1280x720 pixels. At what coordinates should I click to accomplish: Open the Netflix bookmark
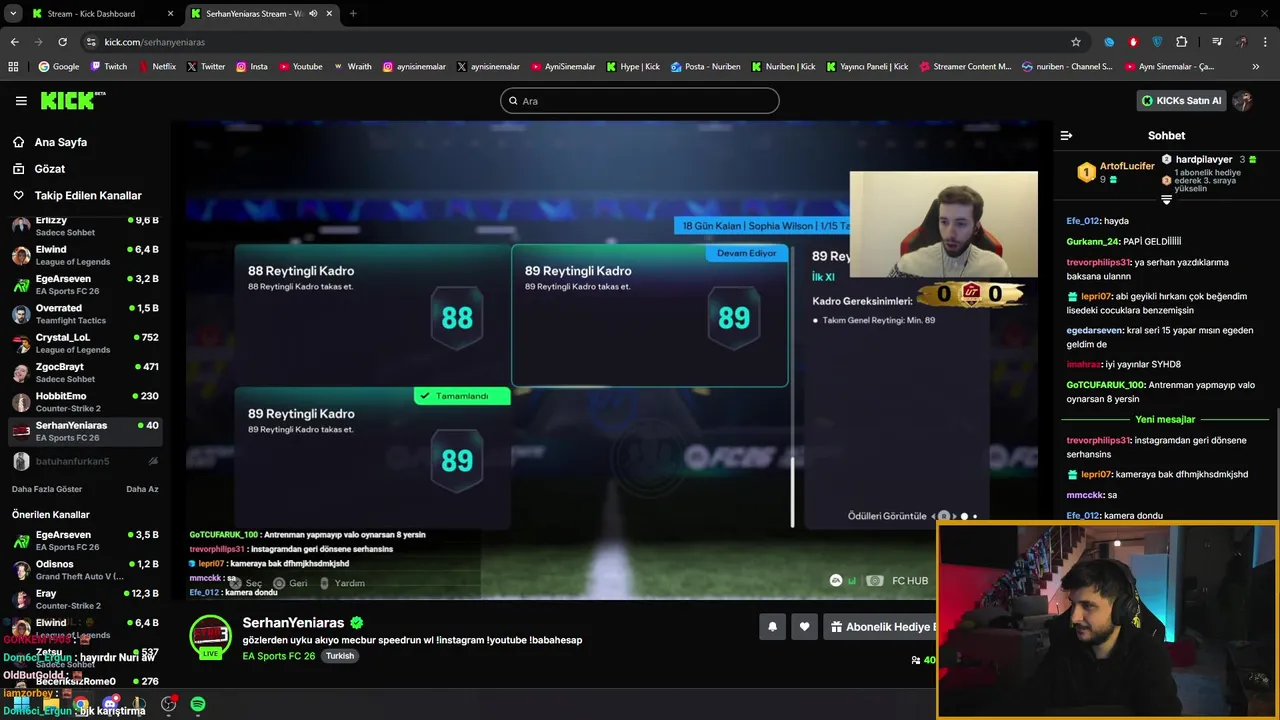[157, 67]
